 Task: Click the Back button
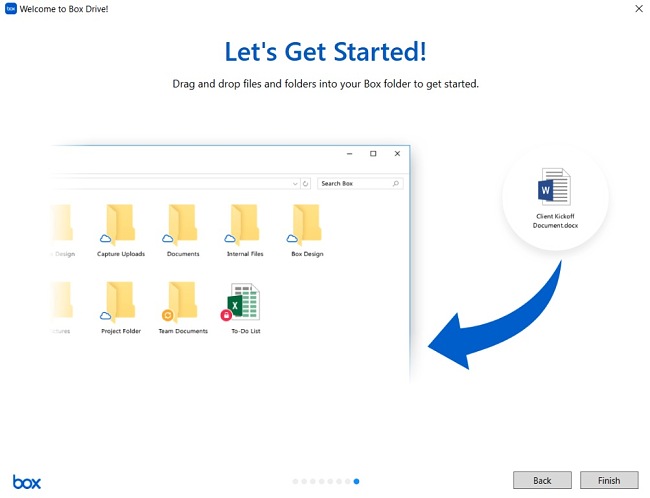pos(542,480)
